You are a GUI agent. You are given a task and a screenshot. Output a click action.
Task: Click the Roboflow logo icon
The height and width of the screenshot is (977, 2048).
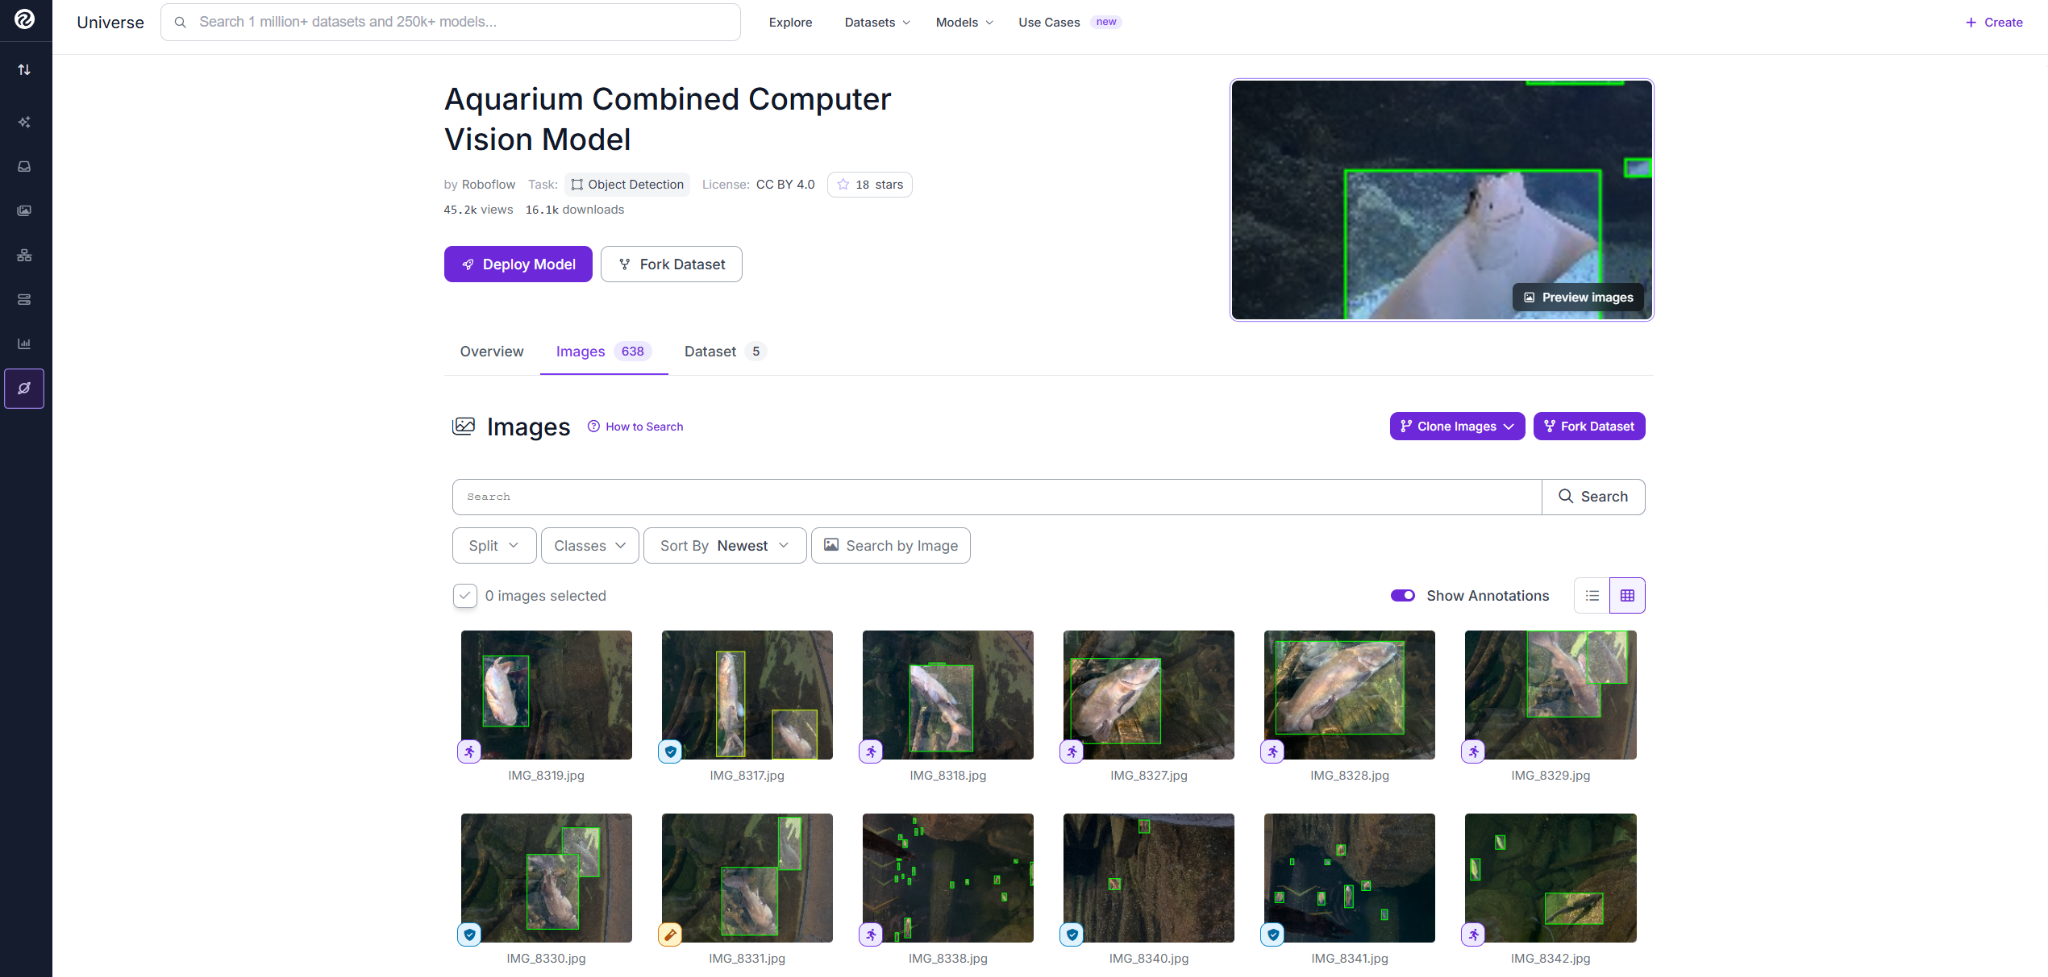click(25, 19)
